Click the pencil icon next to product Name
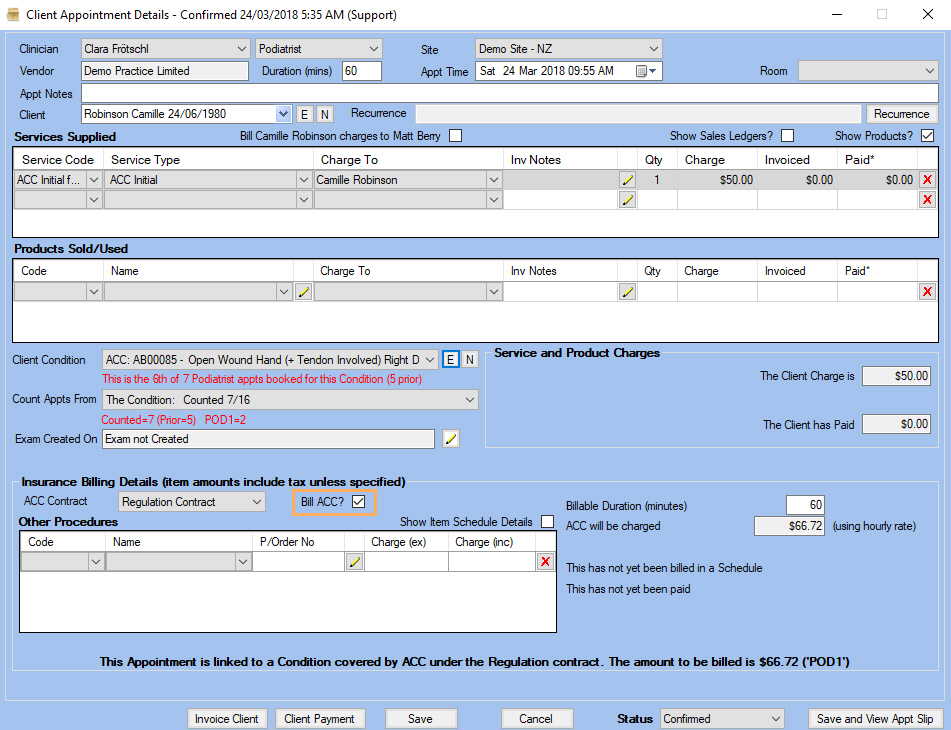Screen dimensions: 951x730 [x=304, y=291]
